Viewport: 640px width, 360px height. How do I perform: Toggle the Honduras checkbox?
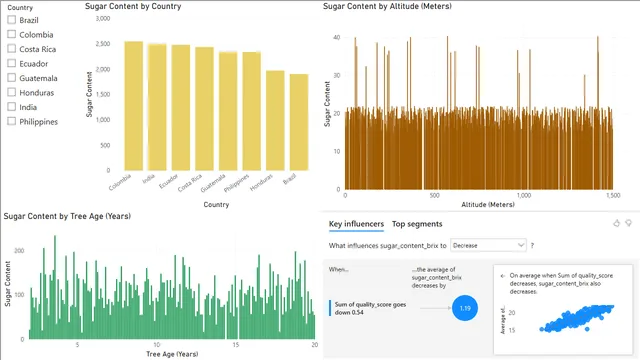11,92
